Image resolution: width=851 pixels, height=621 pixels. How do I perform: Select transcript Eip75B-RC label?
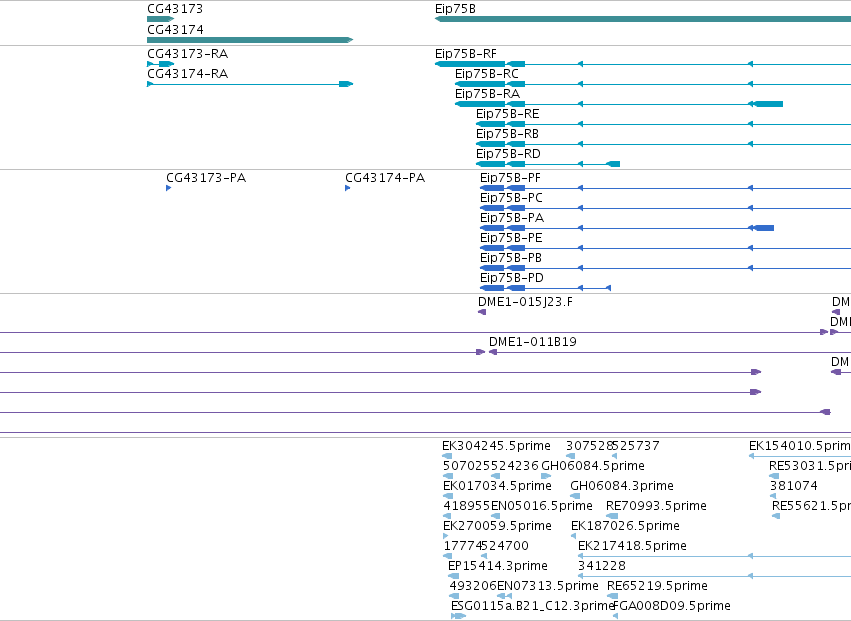click(x=487, y=74)
